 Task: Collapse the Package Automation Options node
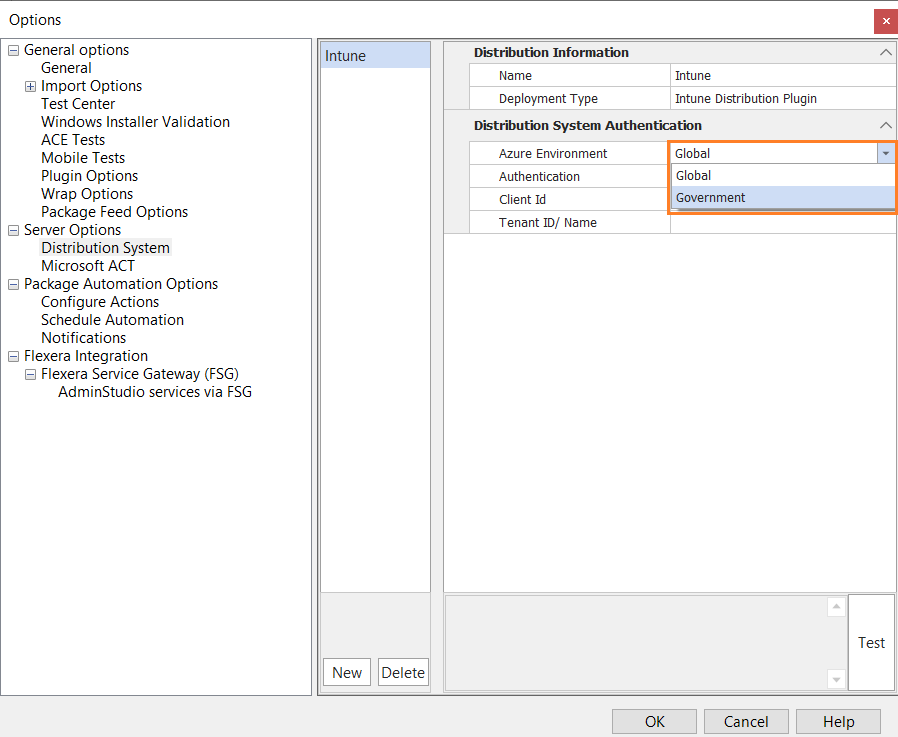[x=13, y=285]
